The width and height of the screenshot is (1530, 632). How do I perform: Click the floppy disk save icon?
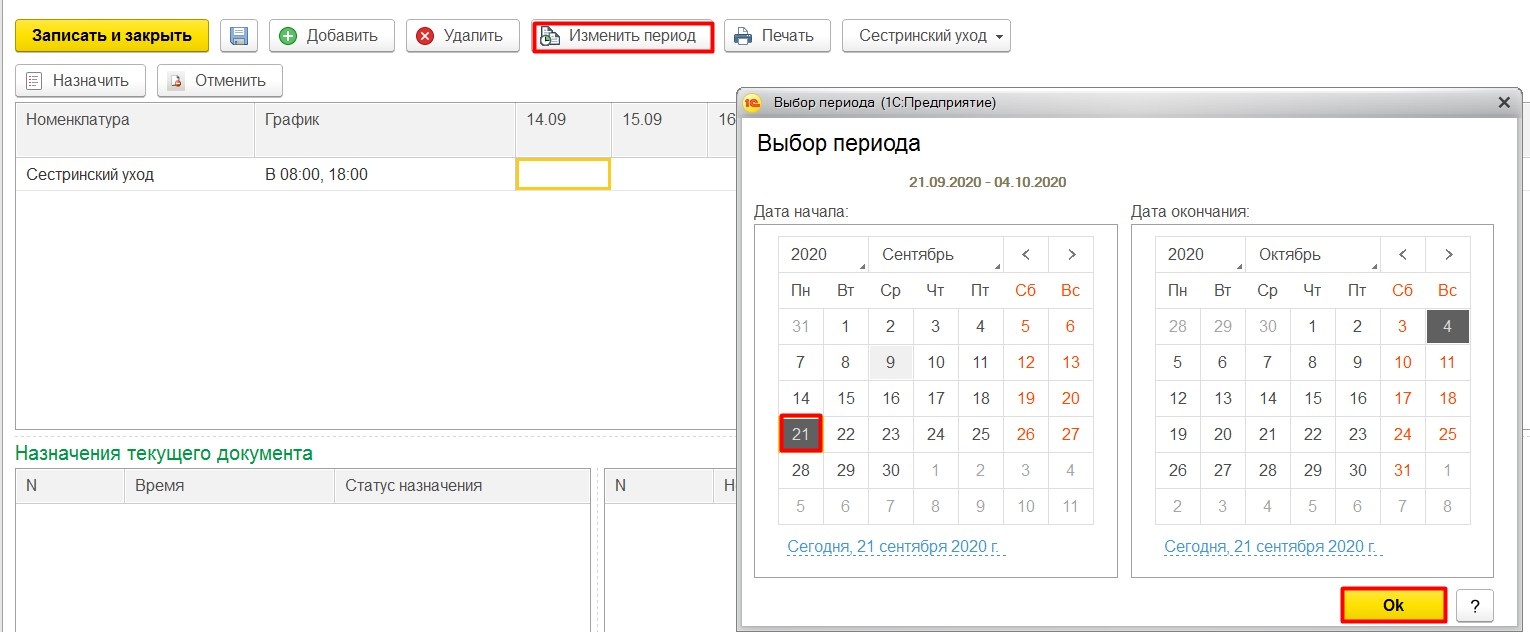point(239,36)
